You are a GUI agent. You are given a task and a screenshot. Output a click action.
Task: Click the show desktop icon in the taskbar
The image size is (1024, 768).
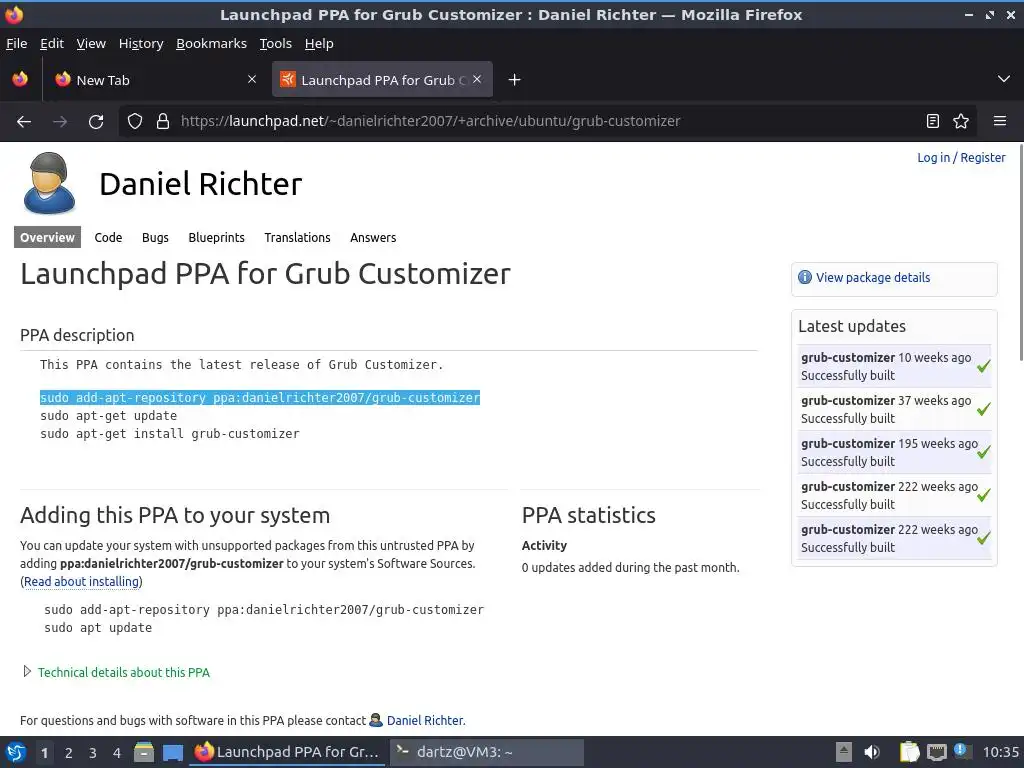click(x=173, y=753)
